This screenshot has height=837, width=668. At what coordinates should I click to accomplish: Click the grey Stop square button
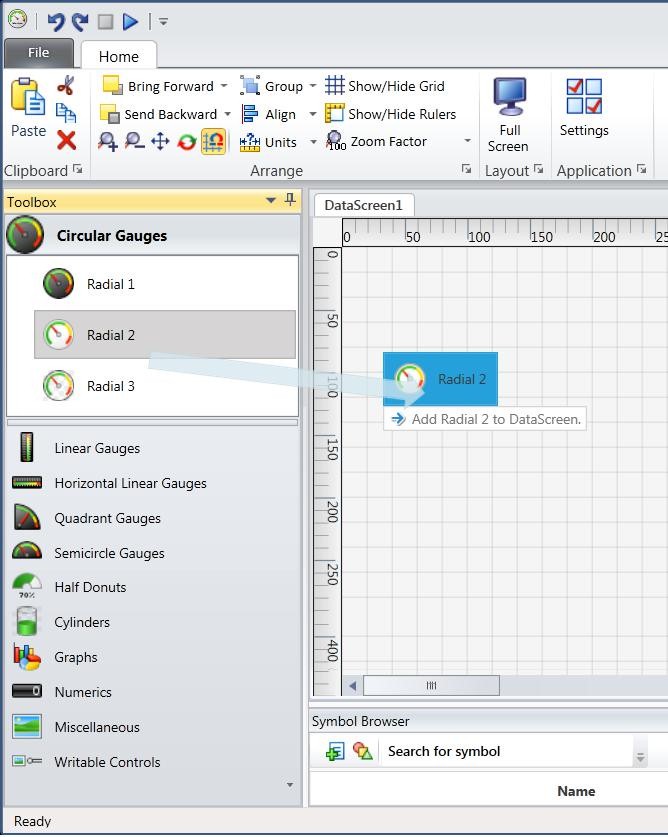(x=105, y=22)
